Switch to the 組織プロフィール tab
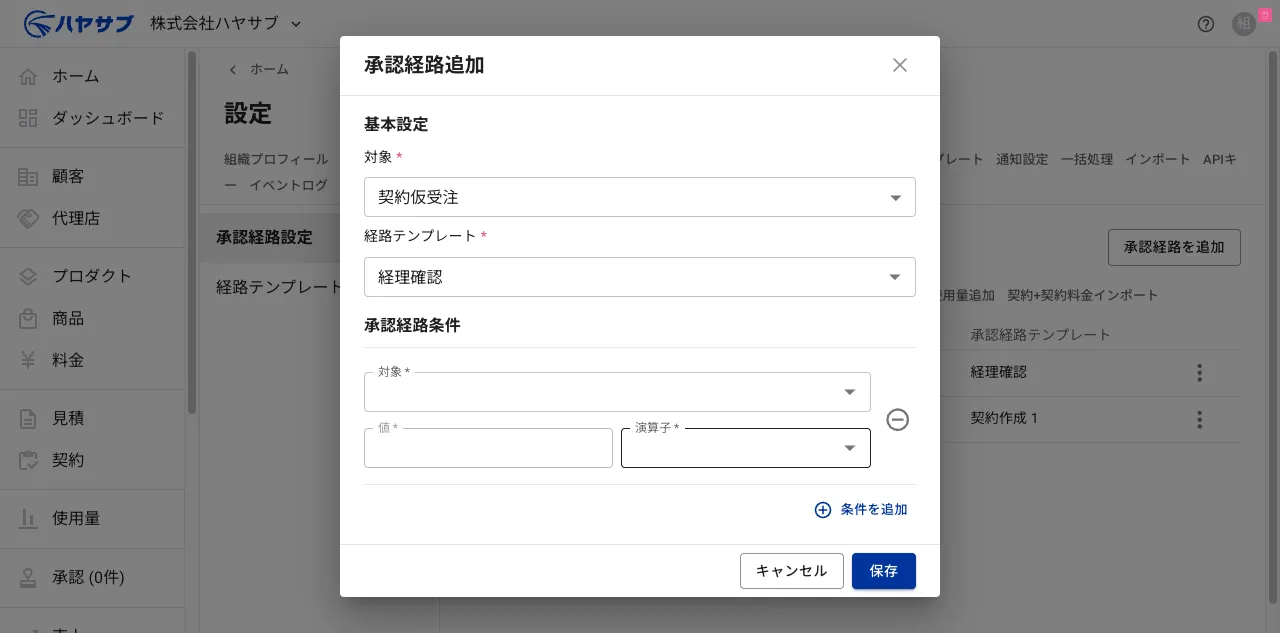This screenshot has width=1280, height=633. [276, 159]
